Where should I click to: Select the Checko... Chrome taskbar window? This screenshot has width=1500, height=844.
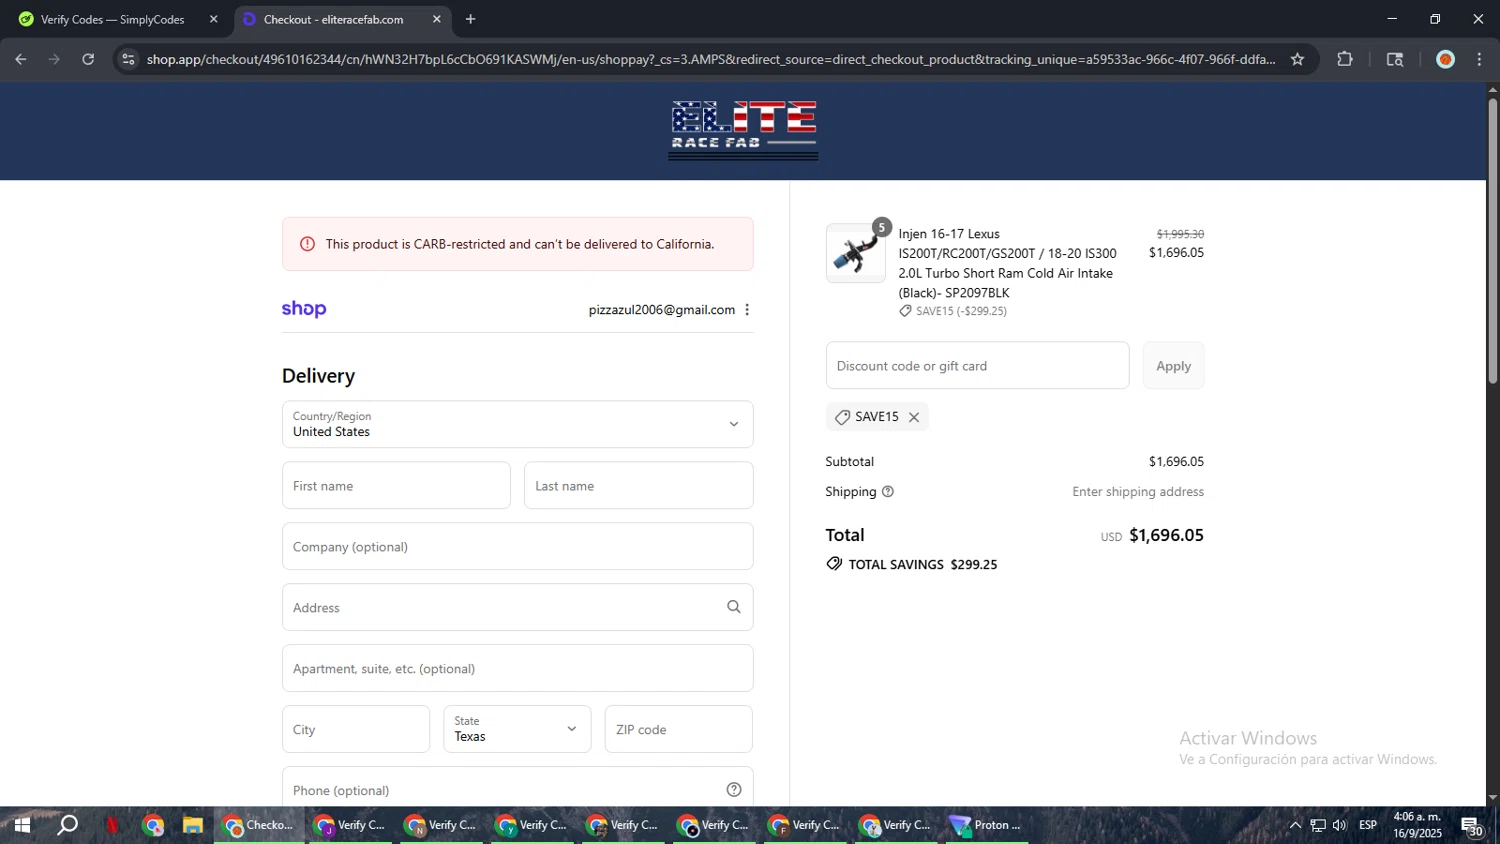(259, 825)
